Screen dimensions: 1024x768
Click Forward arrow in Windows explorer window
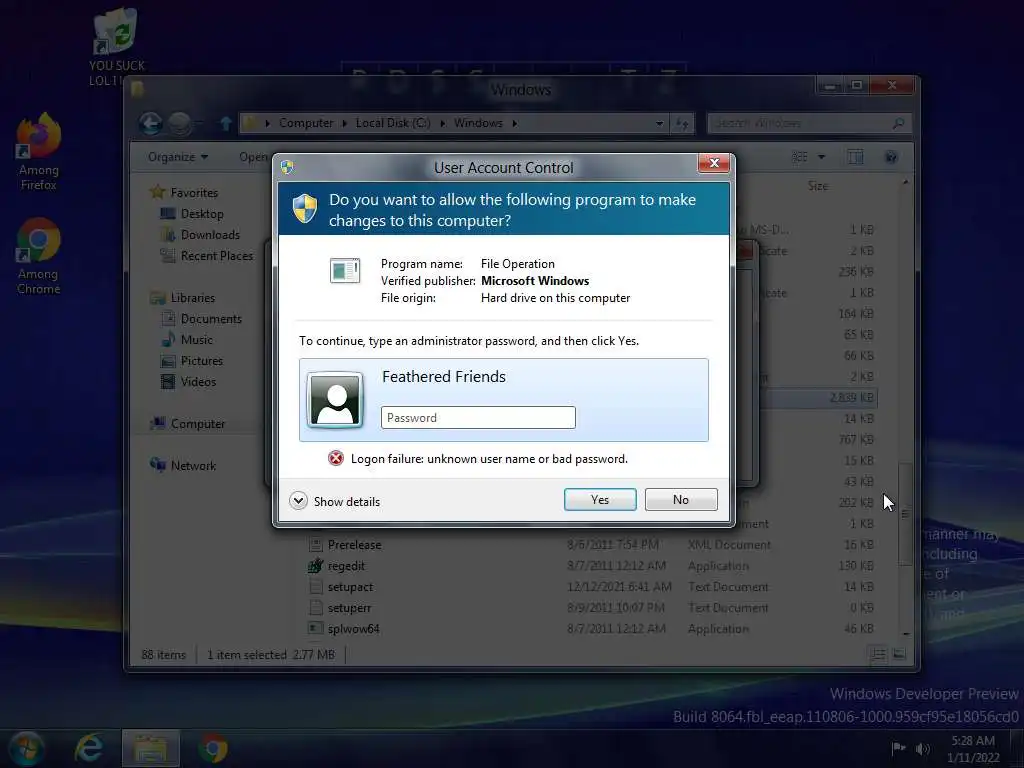180,123
